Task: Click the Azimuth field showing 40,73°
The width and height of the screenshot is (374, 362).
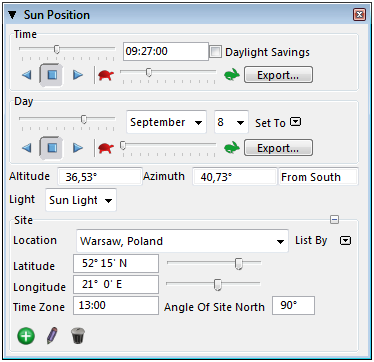Action: point(235,177)
